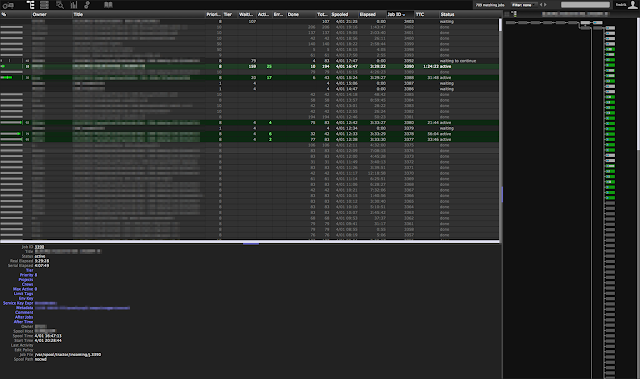The image size is (640, 379).
Task: Open the Blades list view icon
Action: pyautogui.click(x=44, y=5)
